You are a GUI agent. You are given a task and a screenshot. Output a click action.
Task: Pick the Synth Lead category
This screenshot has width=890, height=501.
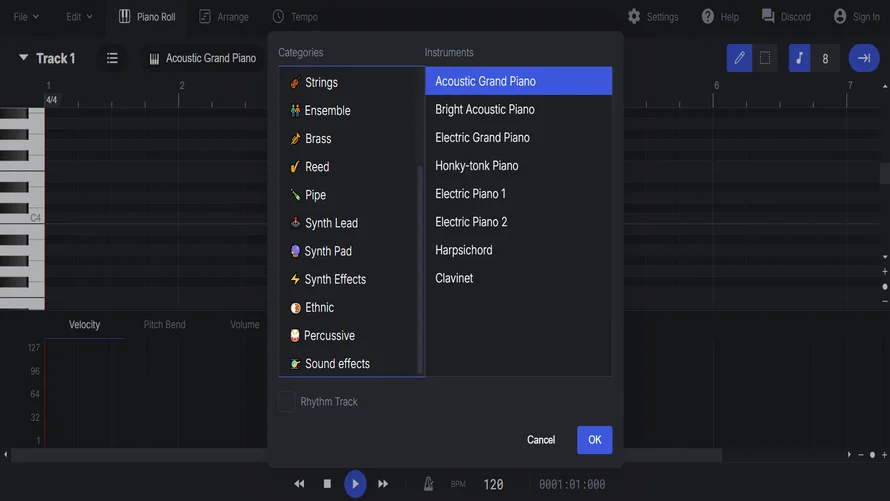coord(351,223)
